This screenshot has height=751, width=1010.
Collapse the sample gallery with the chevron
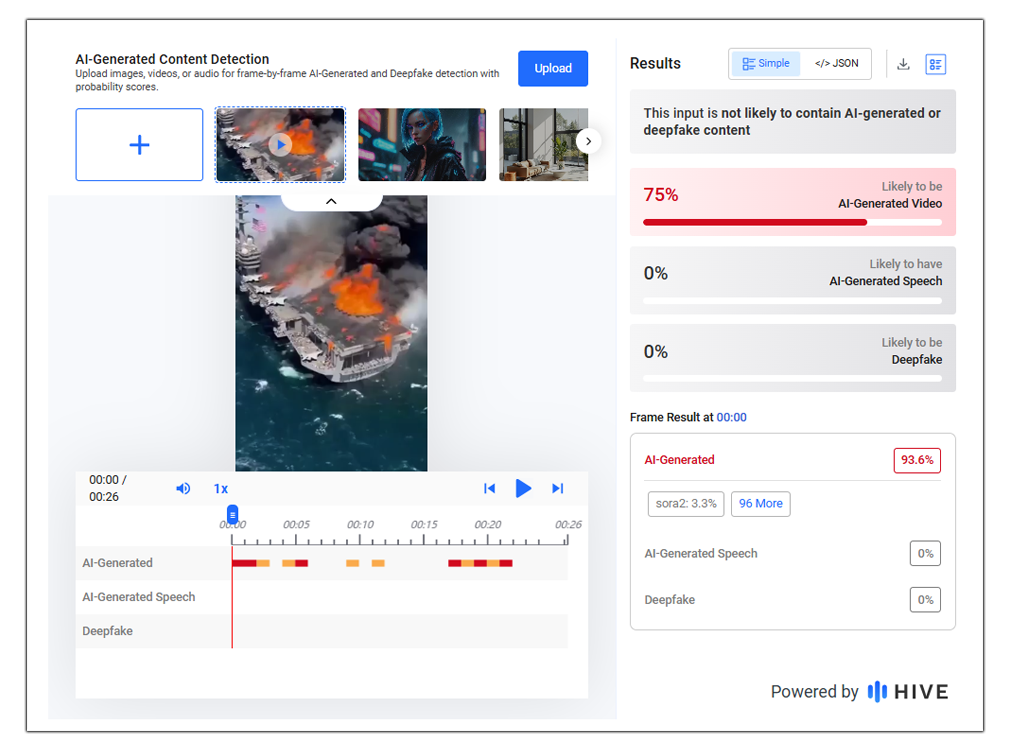[x=331, y=201]
